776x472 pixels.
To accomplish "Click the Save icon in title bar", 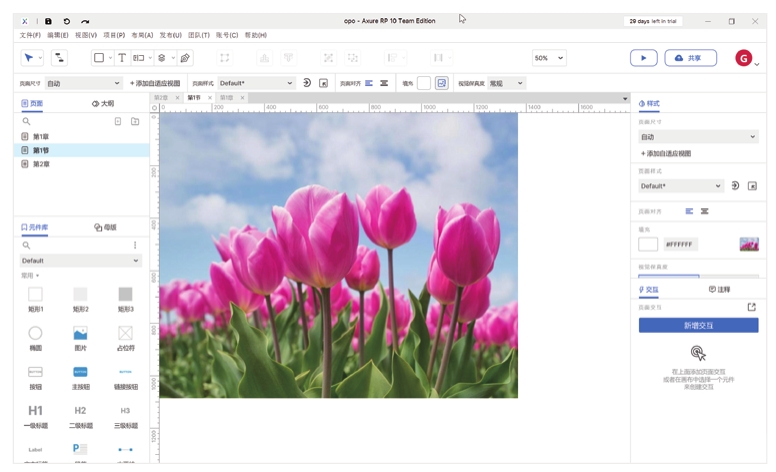I will pos(48,21).
